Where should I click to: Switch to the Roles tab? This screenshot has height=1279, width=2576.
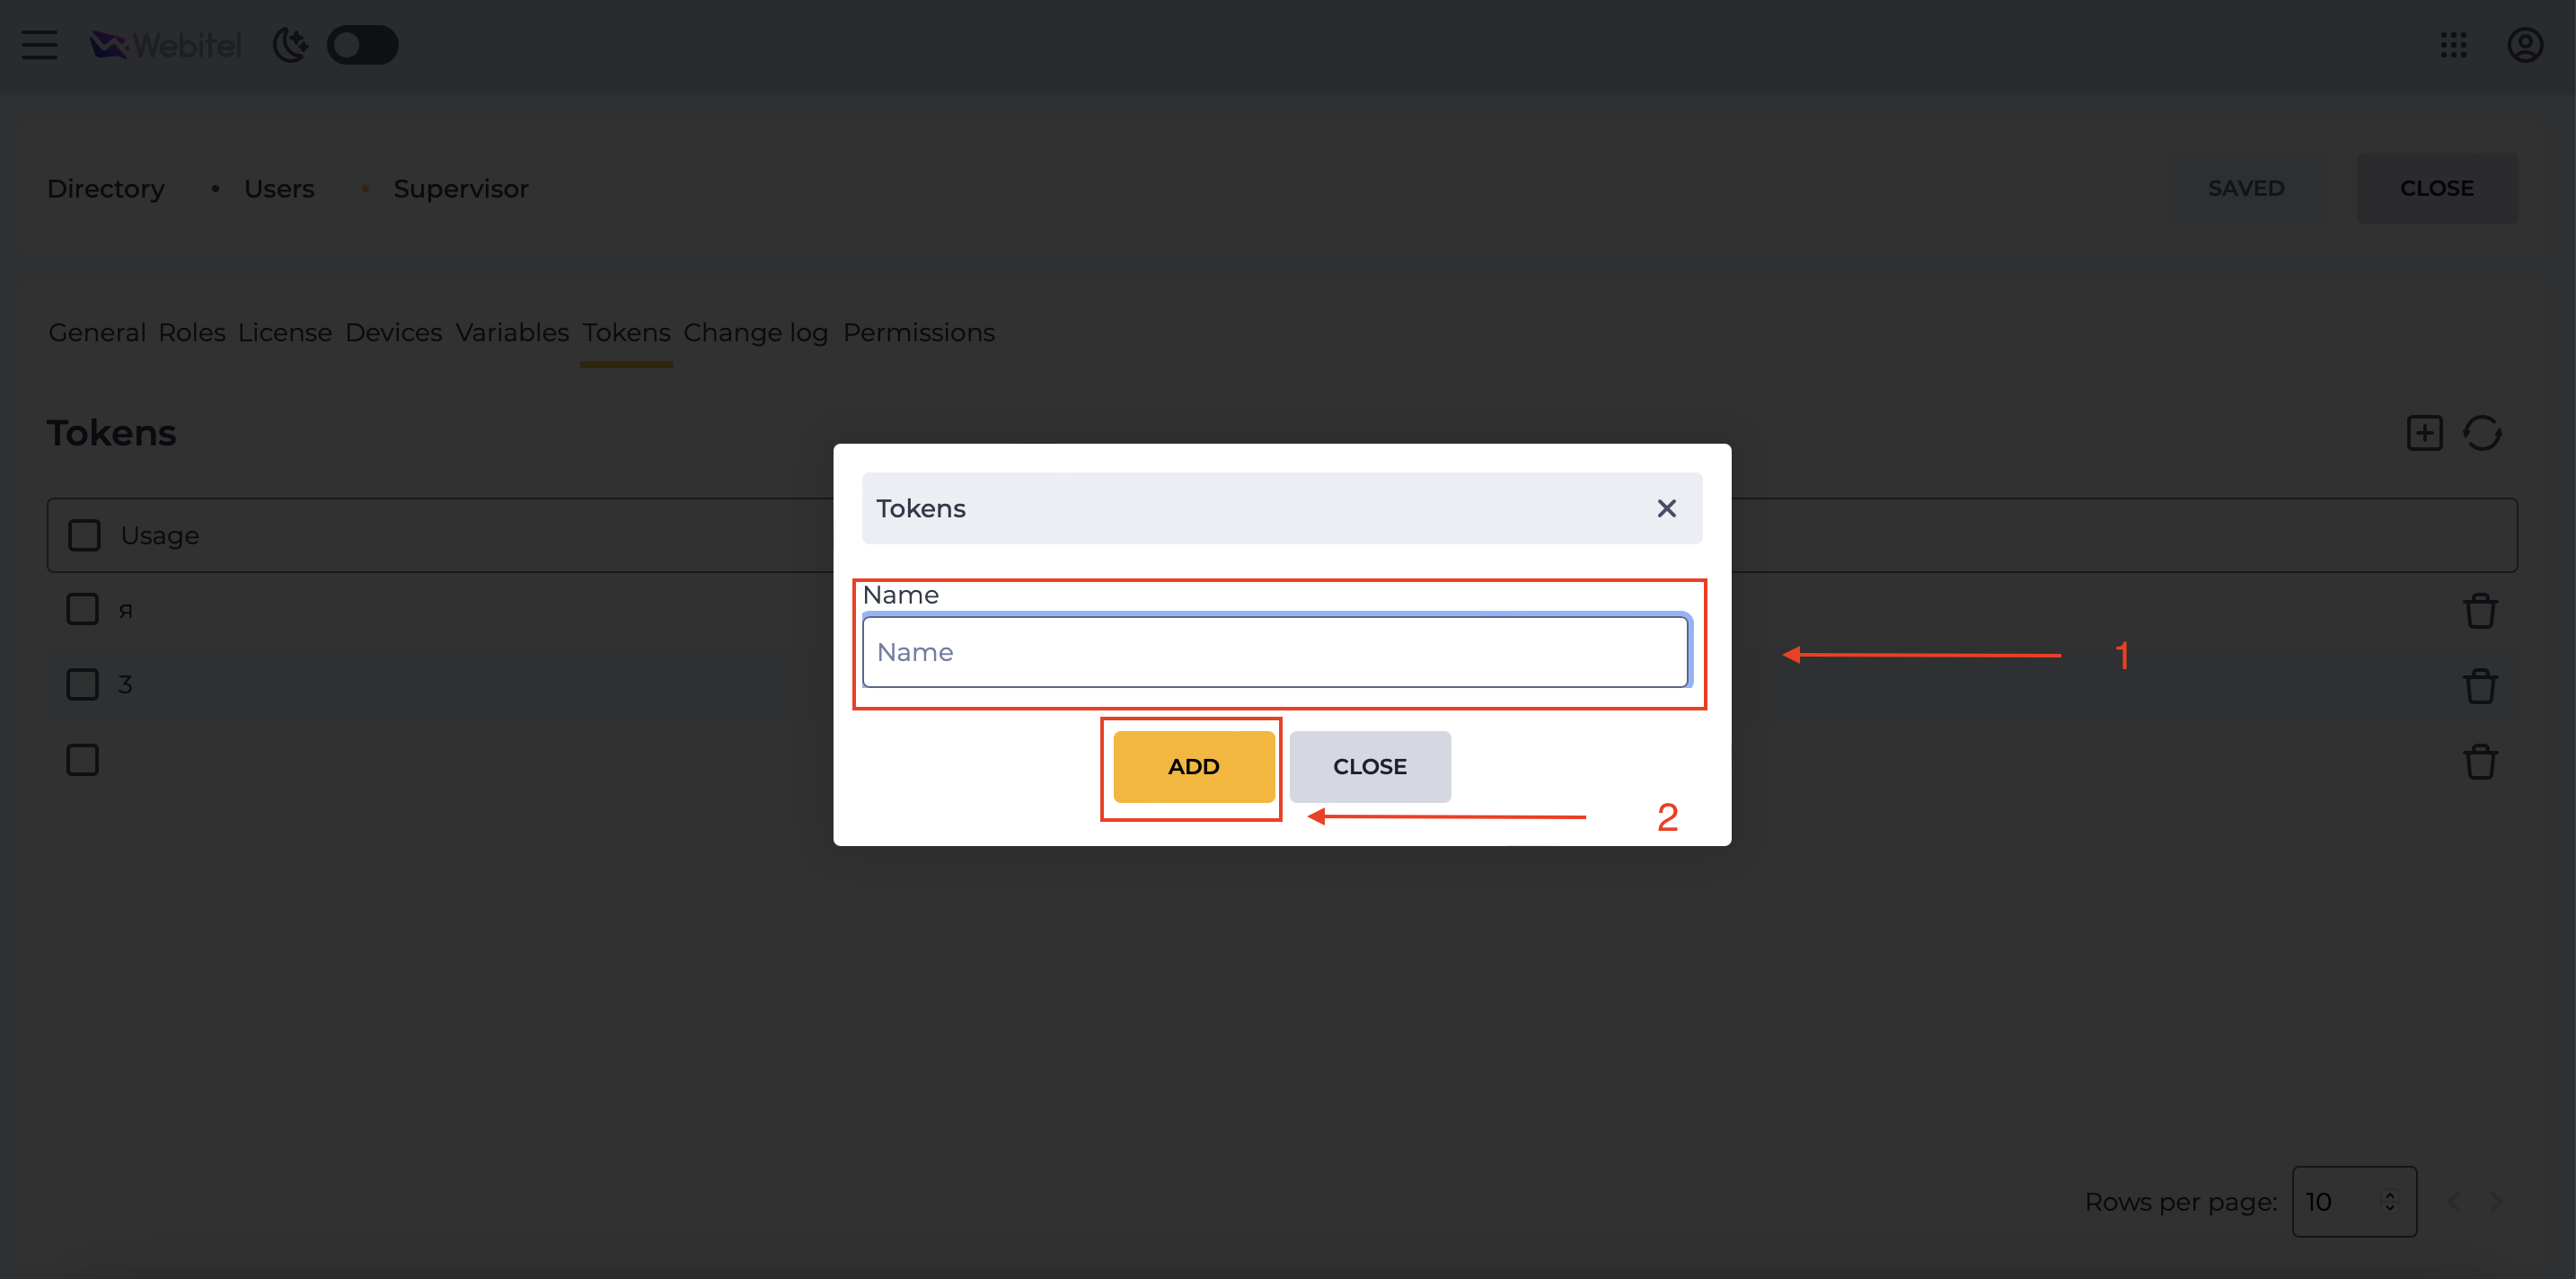coord(192,332)
